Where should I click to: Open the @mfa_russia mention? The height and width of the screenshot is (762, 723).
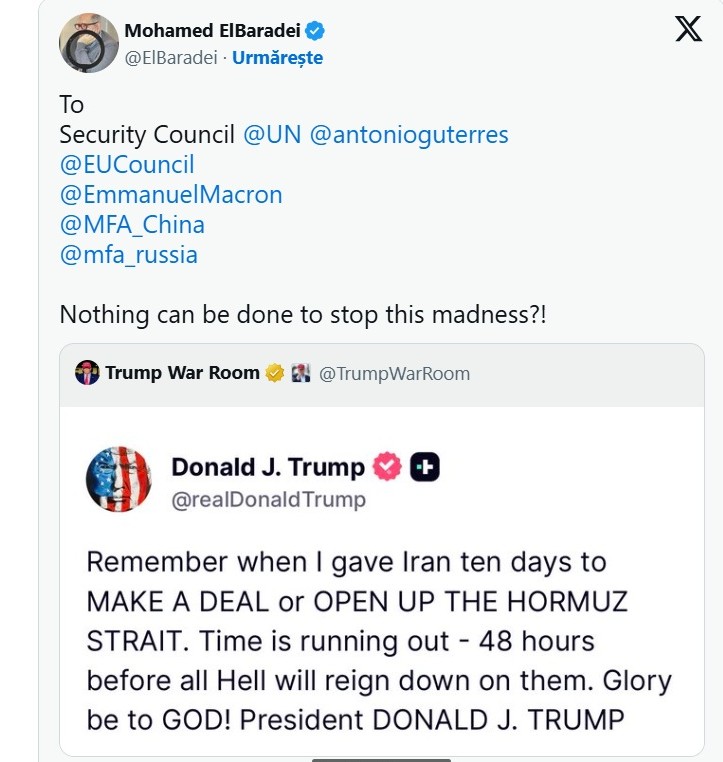click(x=129, y=255)
